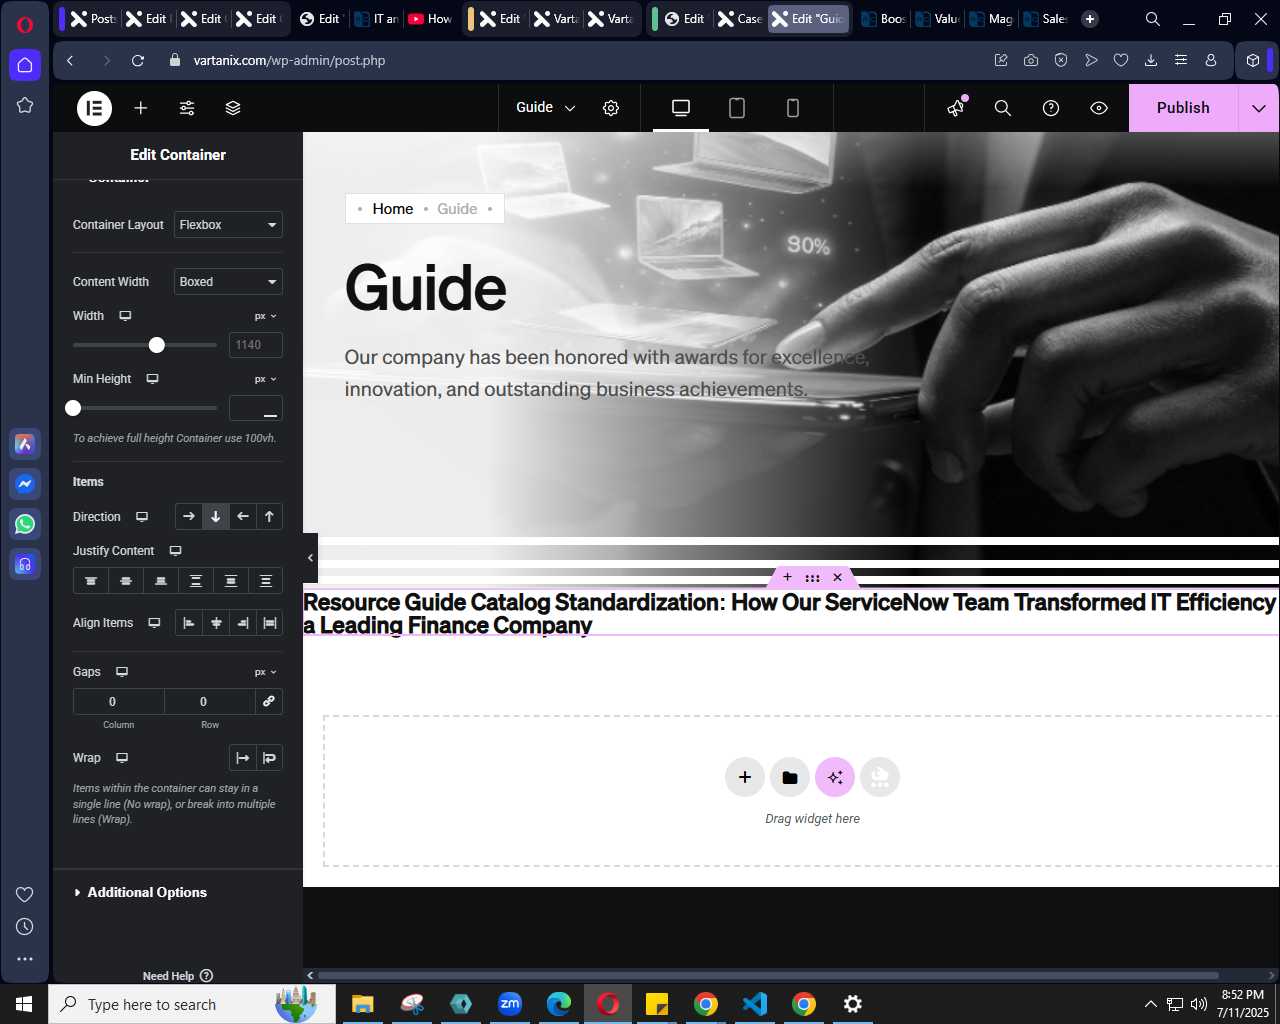Open the Help question mark icon
Screen dimensions: 1280x1024
coord(1051,108)
